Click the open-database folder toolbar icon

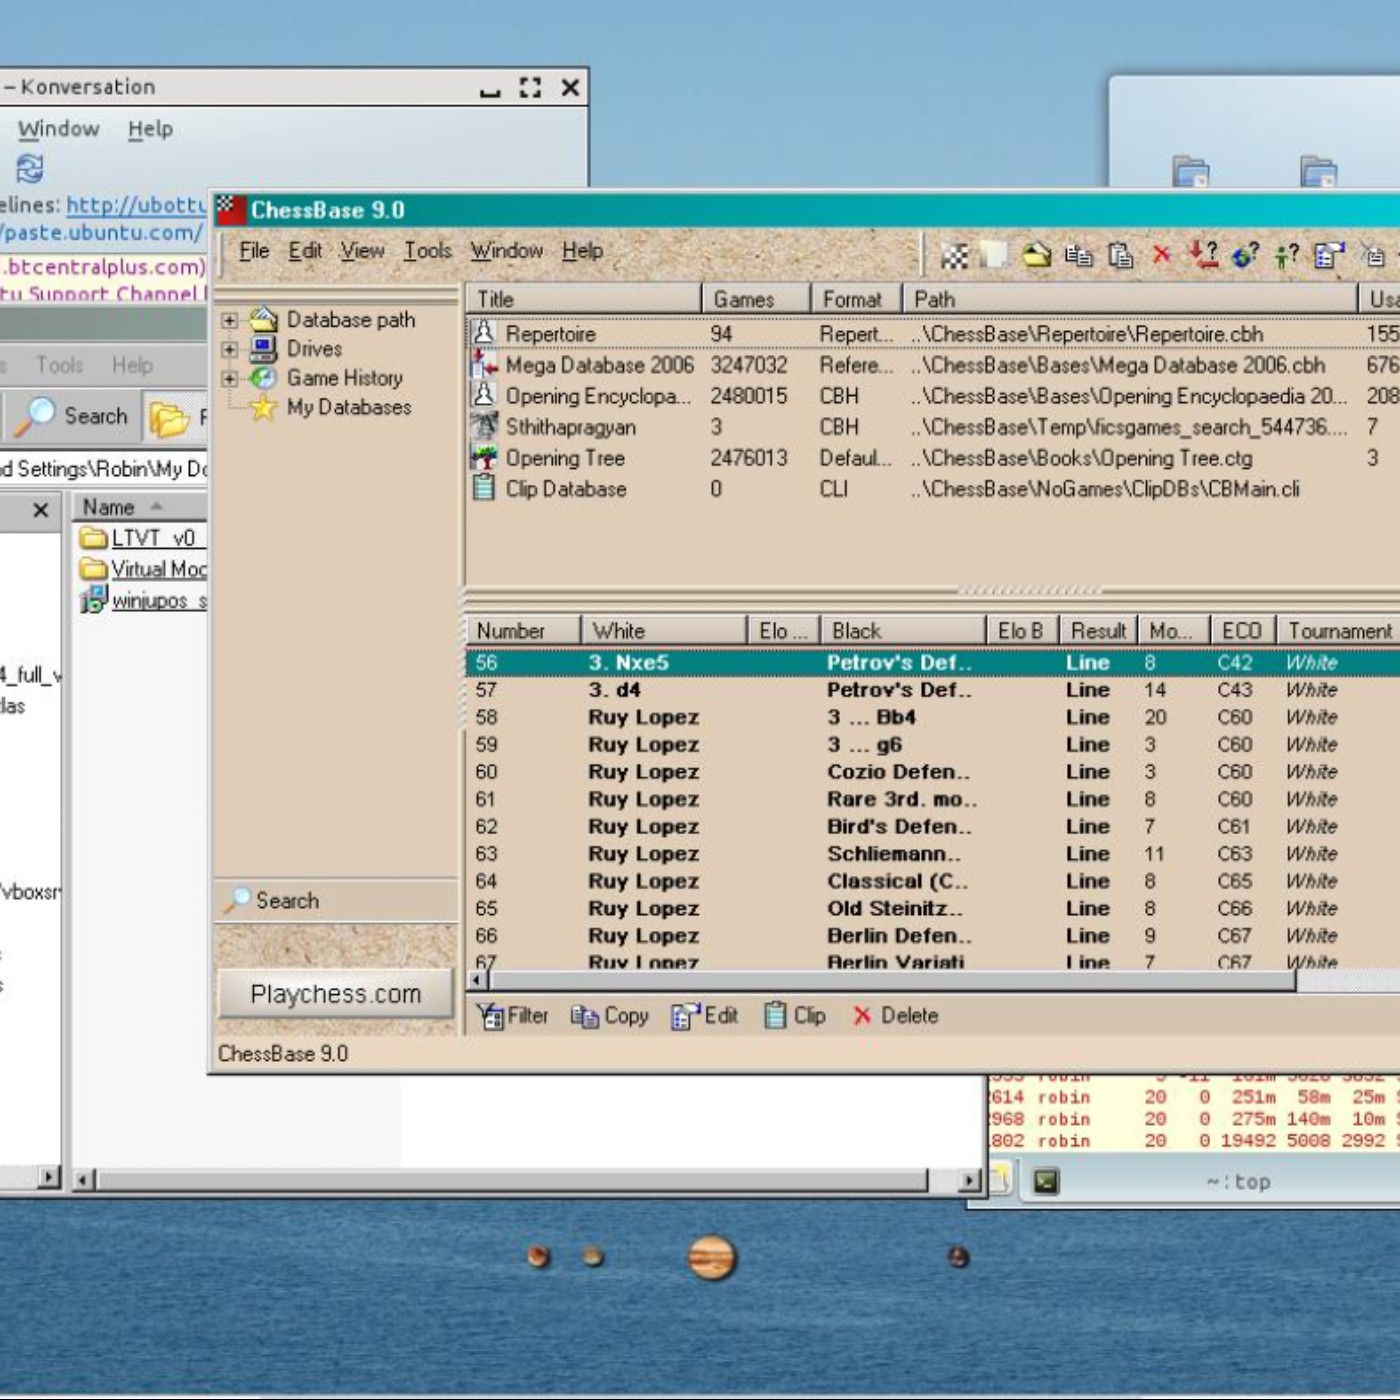(x=1036, y=255)
